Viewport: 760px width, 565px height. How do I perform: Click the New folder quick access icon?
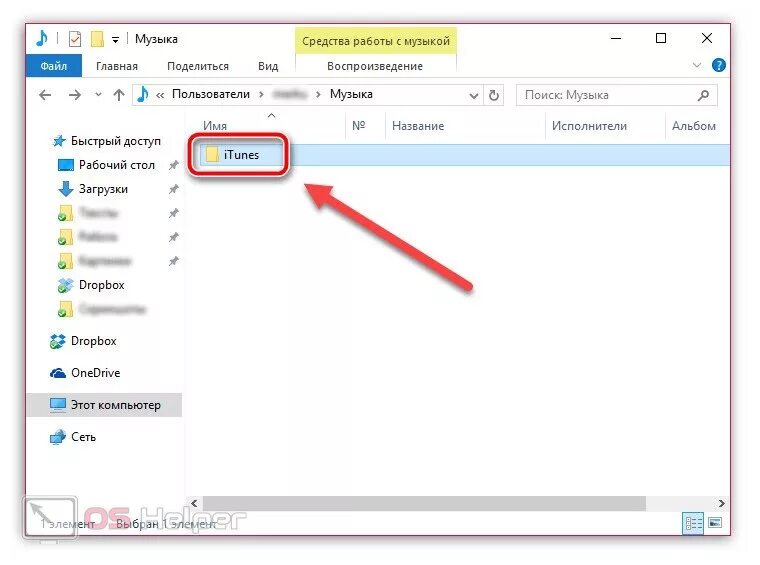(97, 39)
